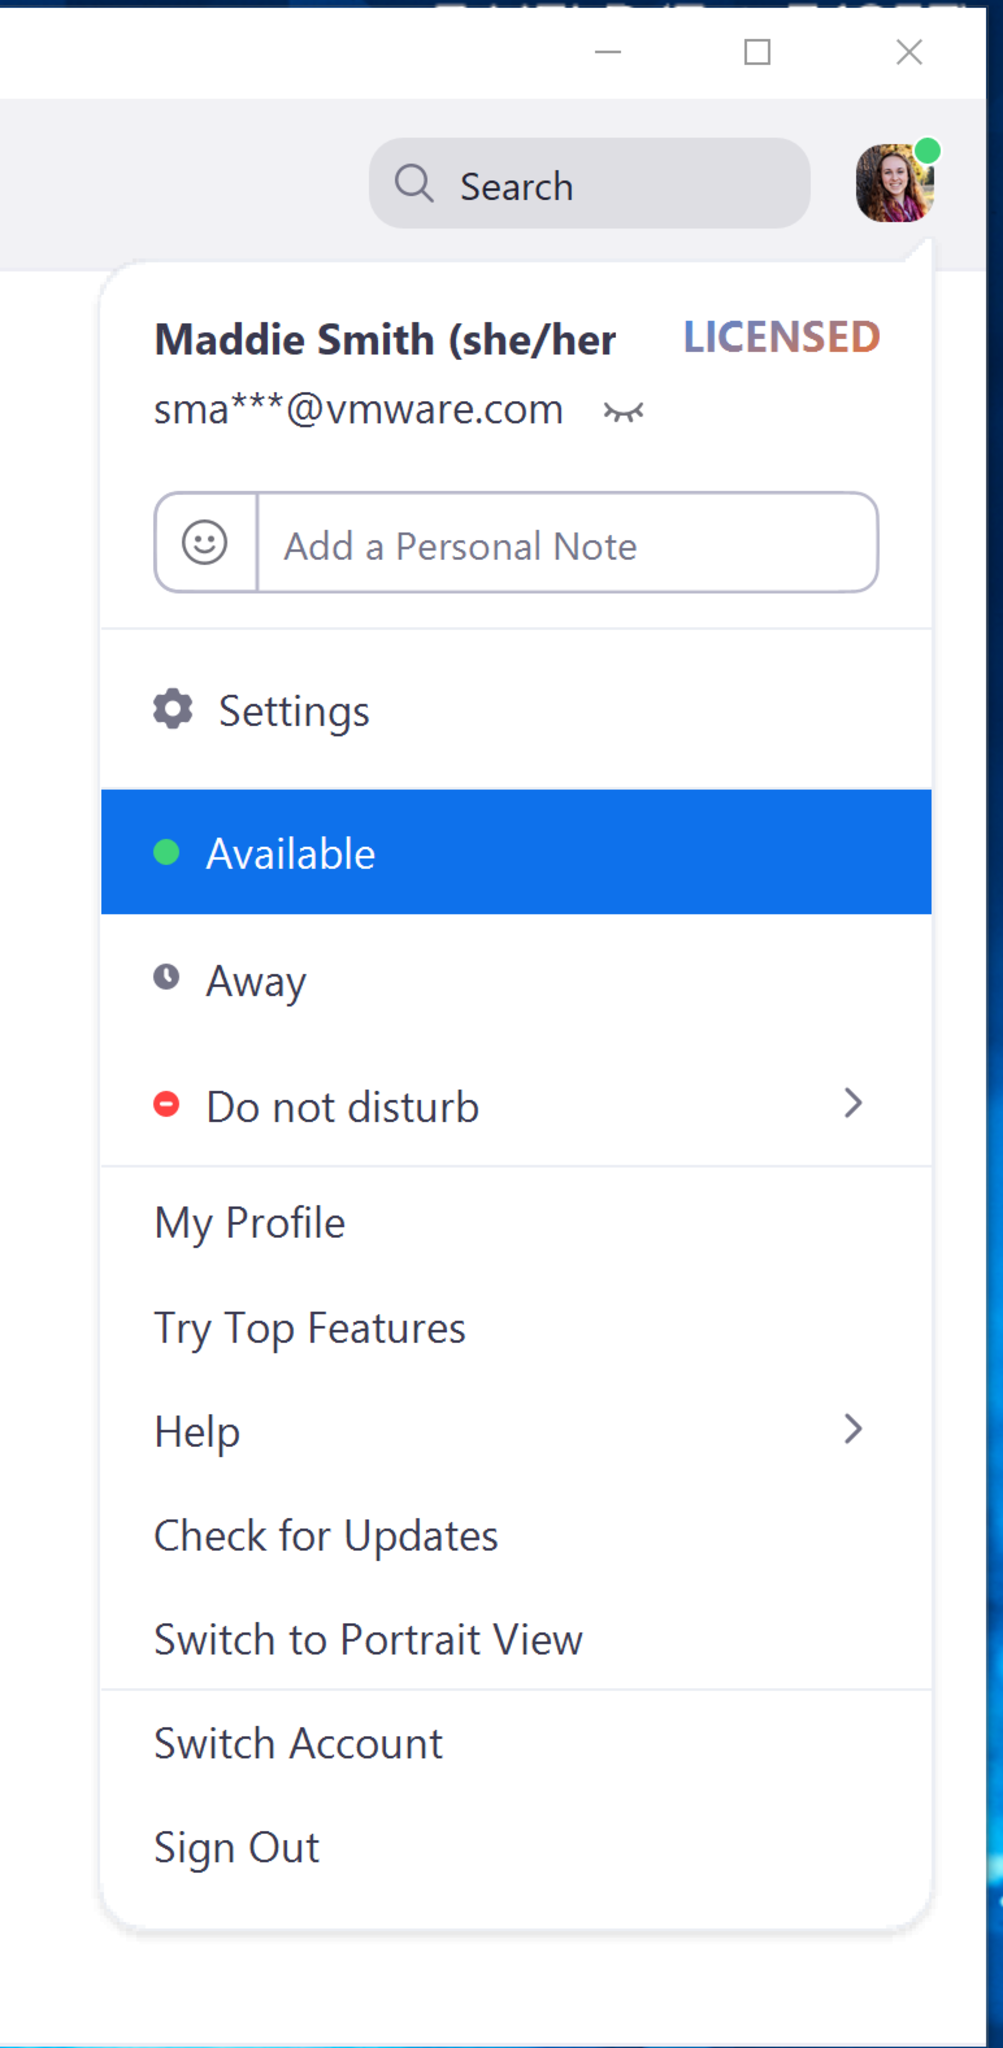Open Try Top Features
This screenshot has width=1003, height=2048.
tap(310, 1328)
